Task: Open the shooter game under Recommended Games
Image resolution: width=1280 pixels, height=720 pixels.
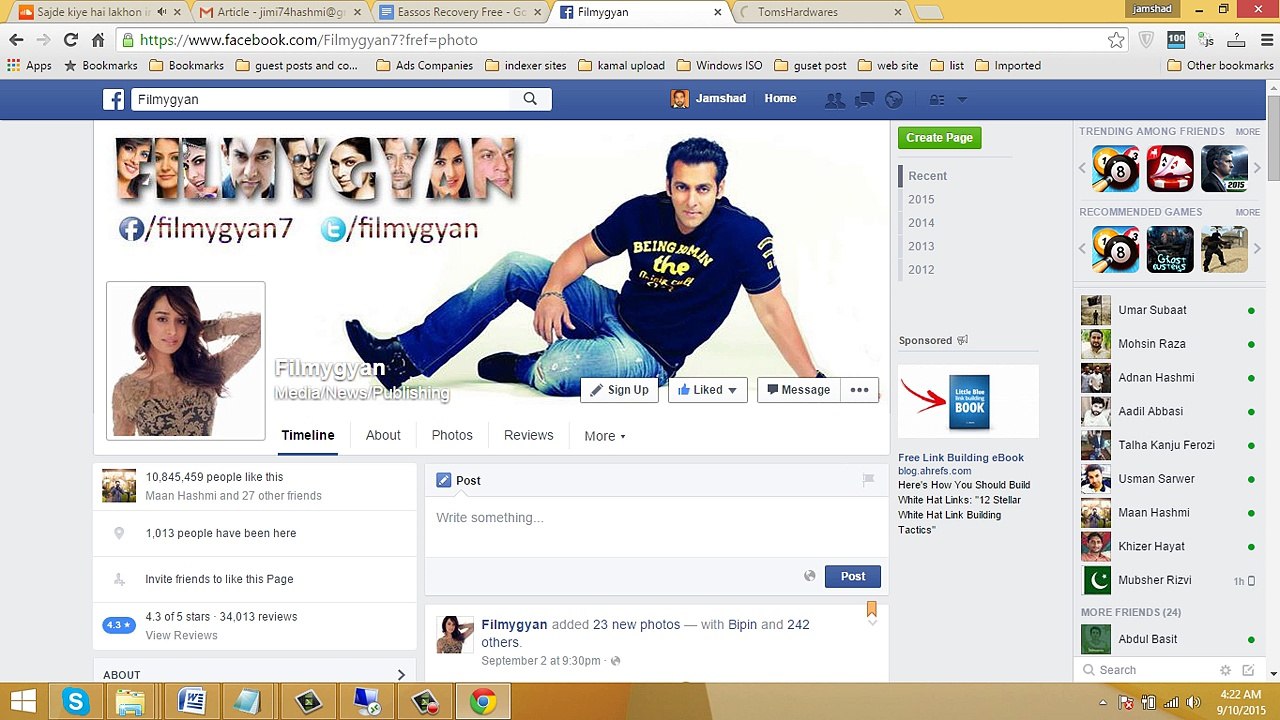Action: (x=1224, y=249)
